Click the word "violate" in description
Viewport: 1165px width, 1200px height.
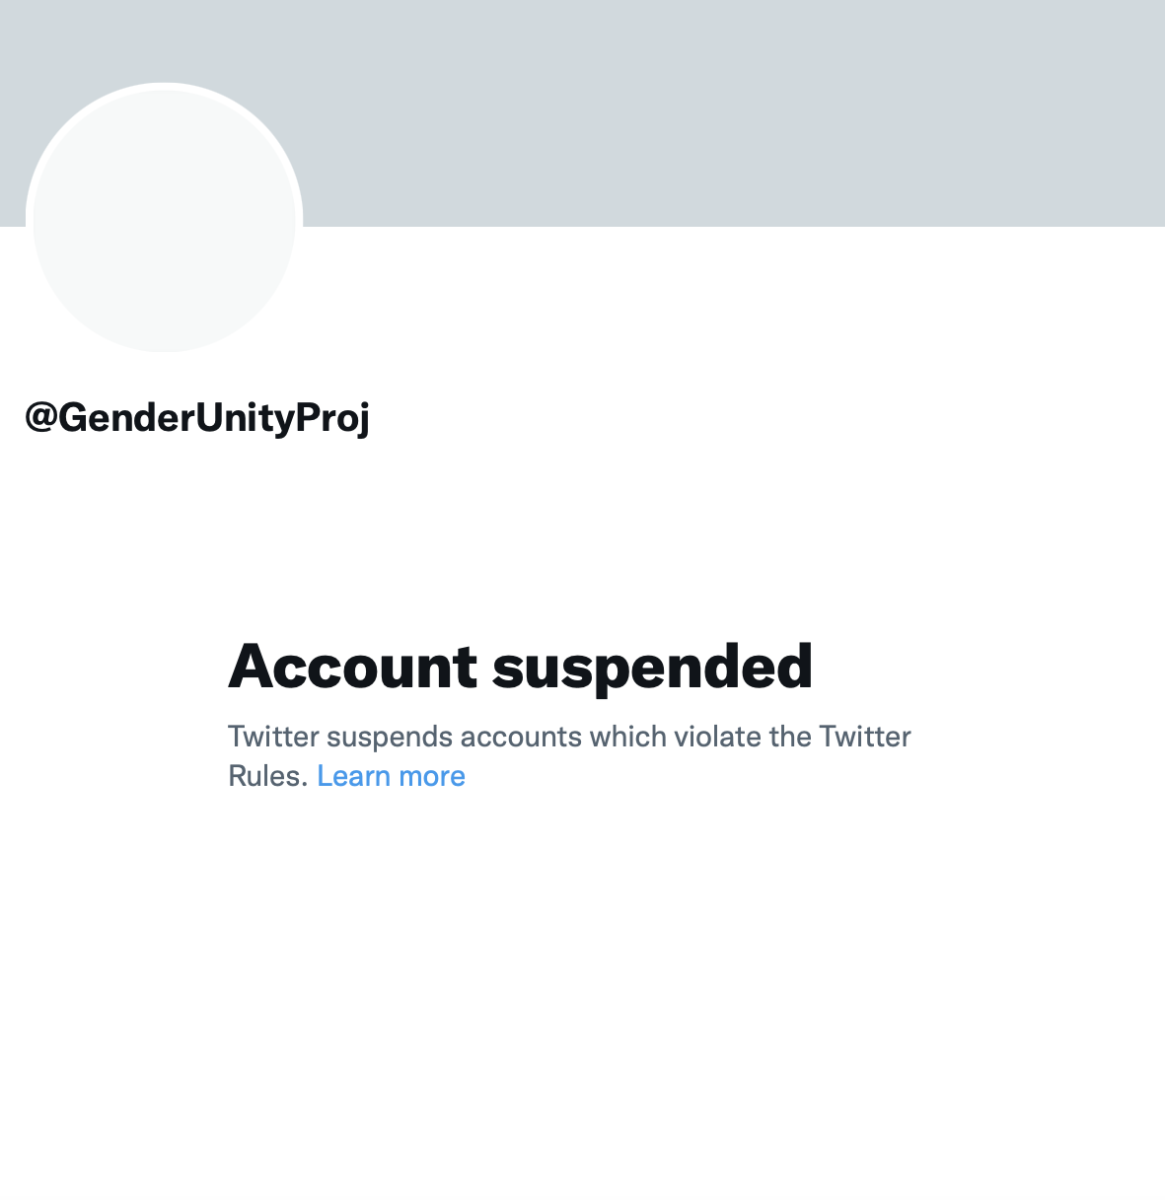coord(718,737)
